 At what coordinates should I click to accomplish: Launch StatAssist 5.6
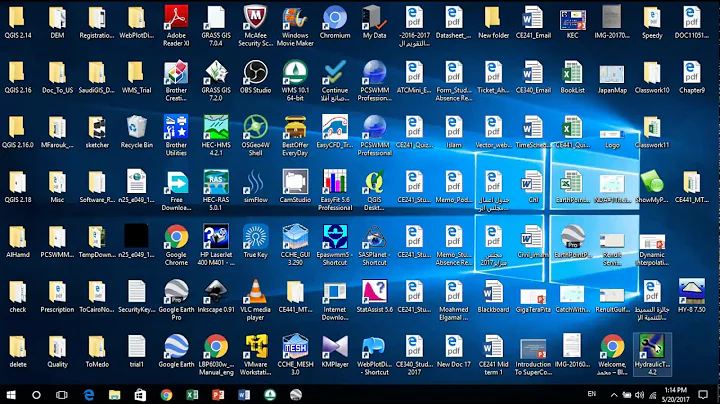point(374,296)
